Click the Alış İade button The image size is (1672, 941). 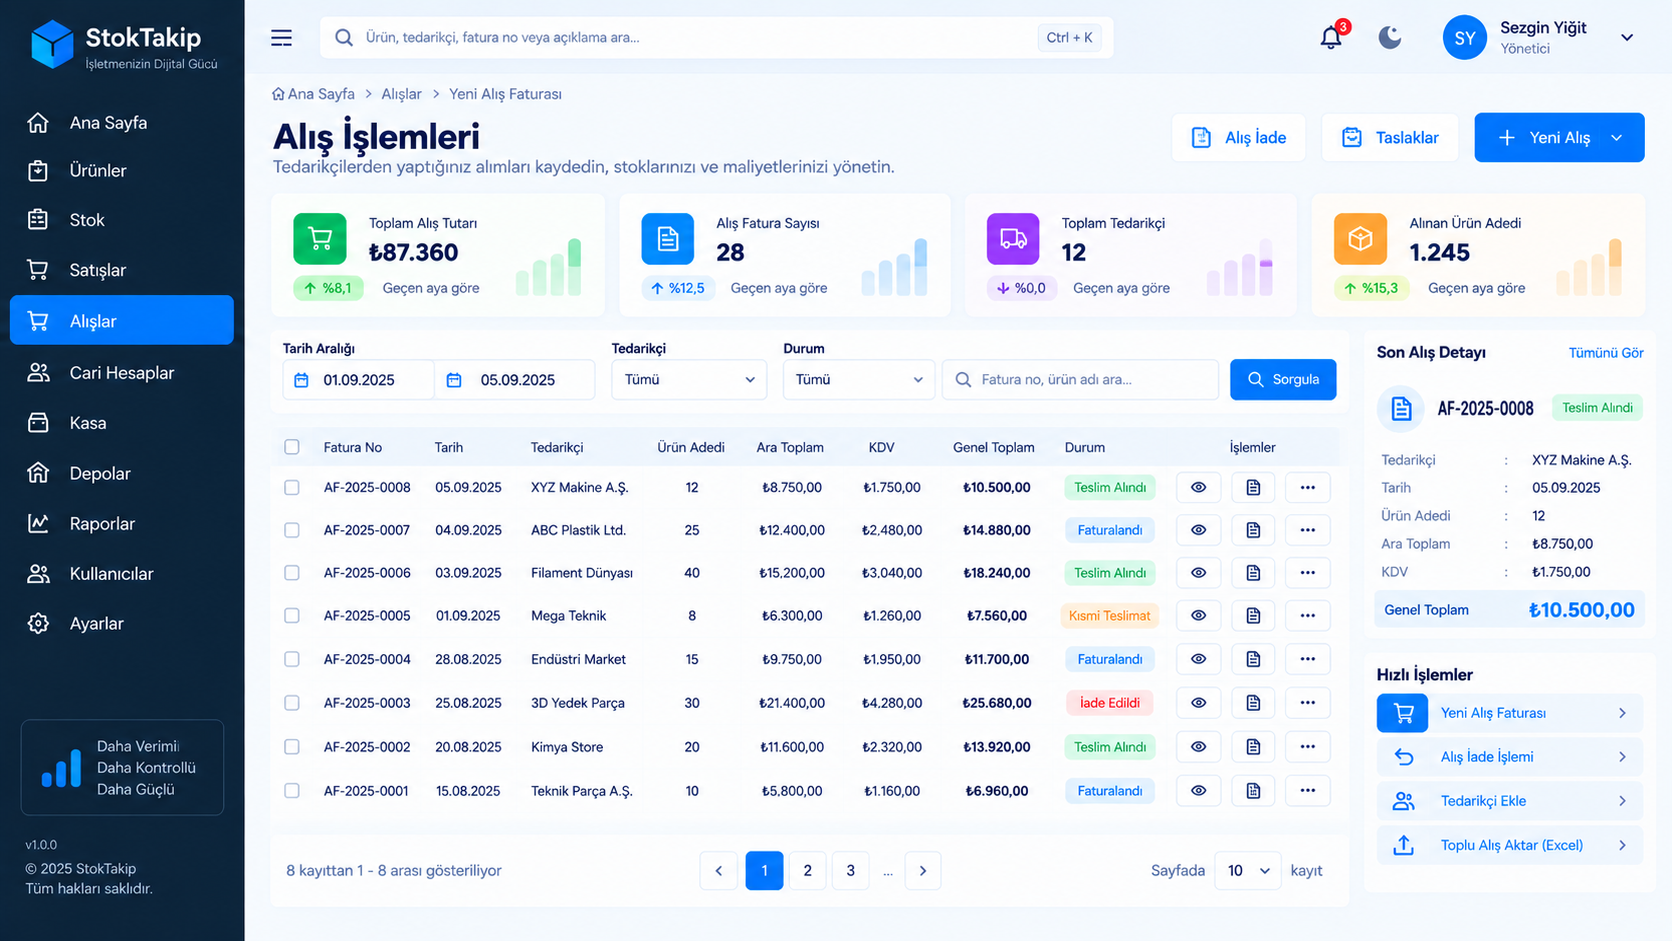tap(1239, 138)
